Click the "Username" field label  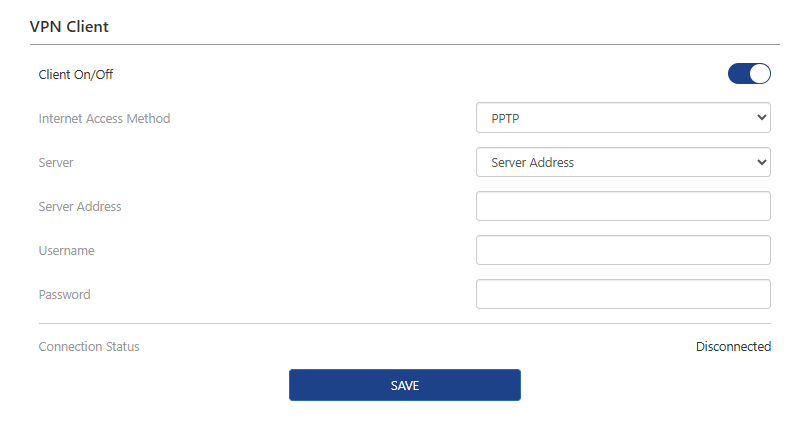[66, 250]
